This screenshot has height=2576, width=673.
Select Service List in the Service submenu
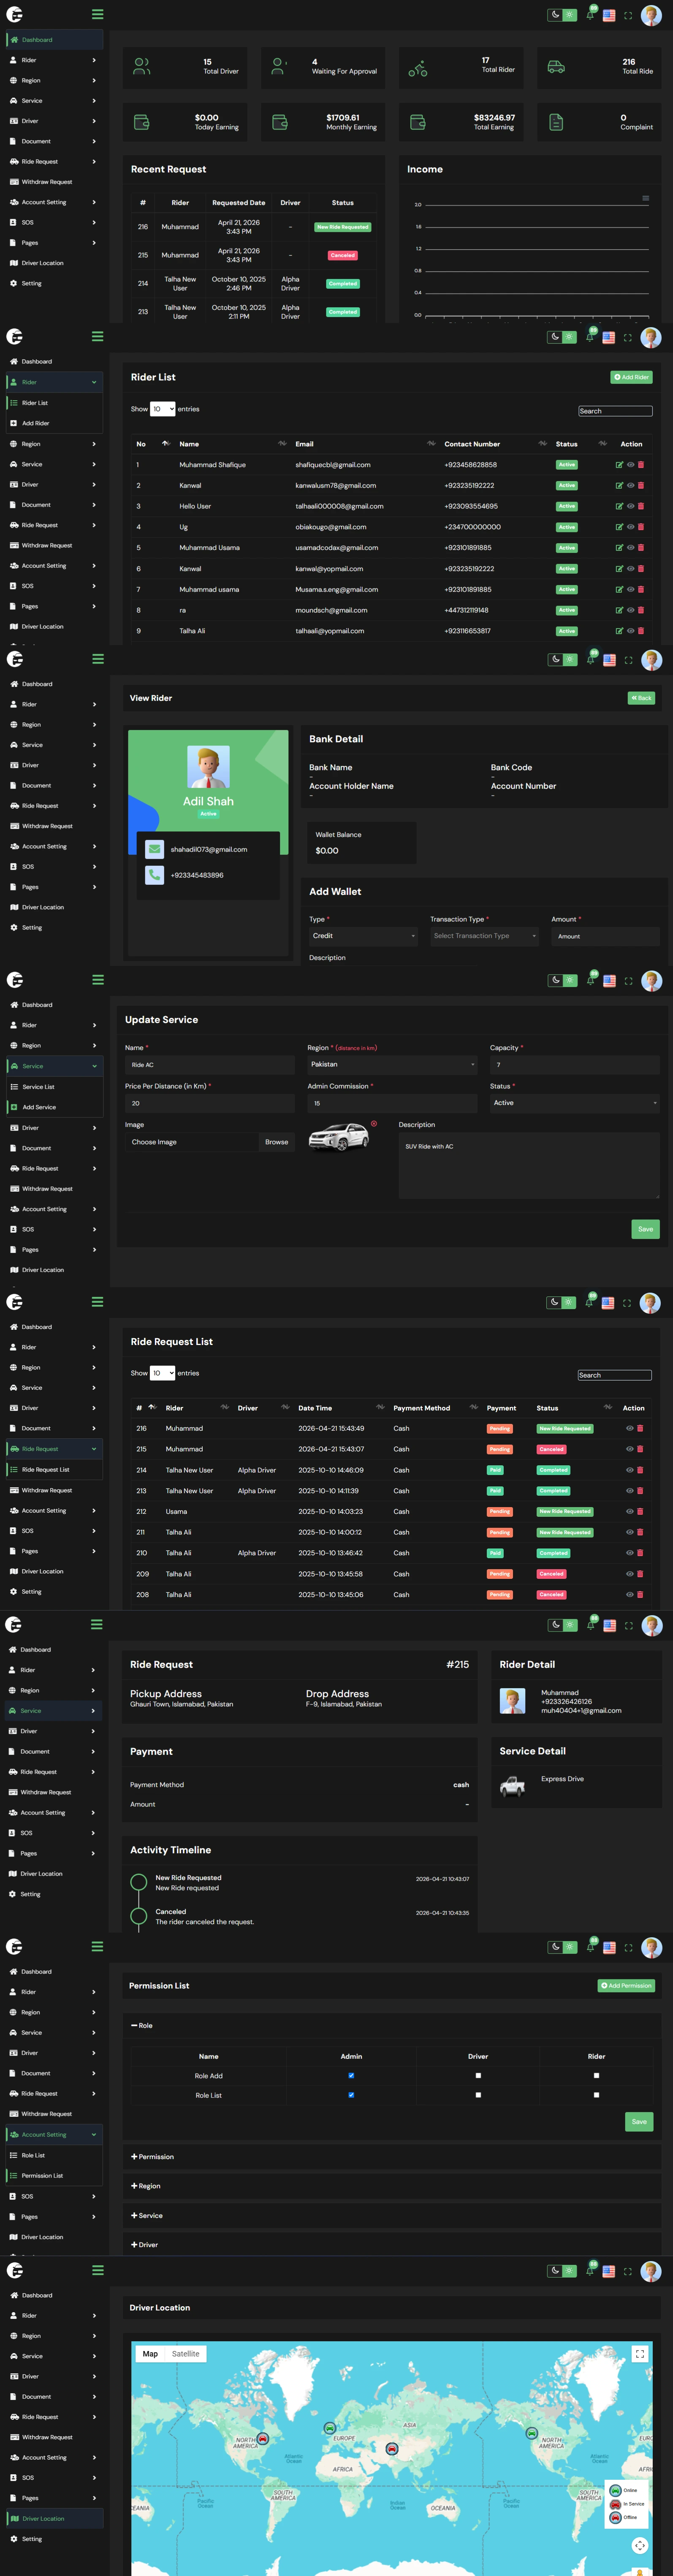39,1087
